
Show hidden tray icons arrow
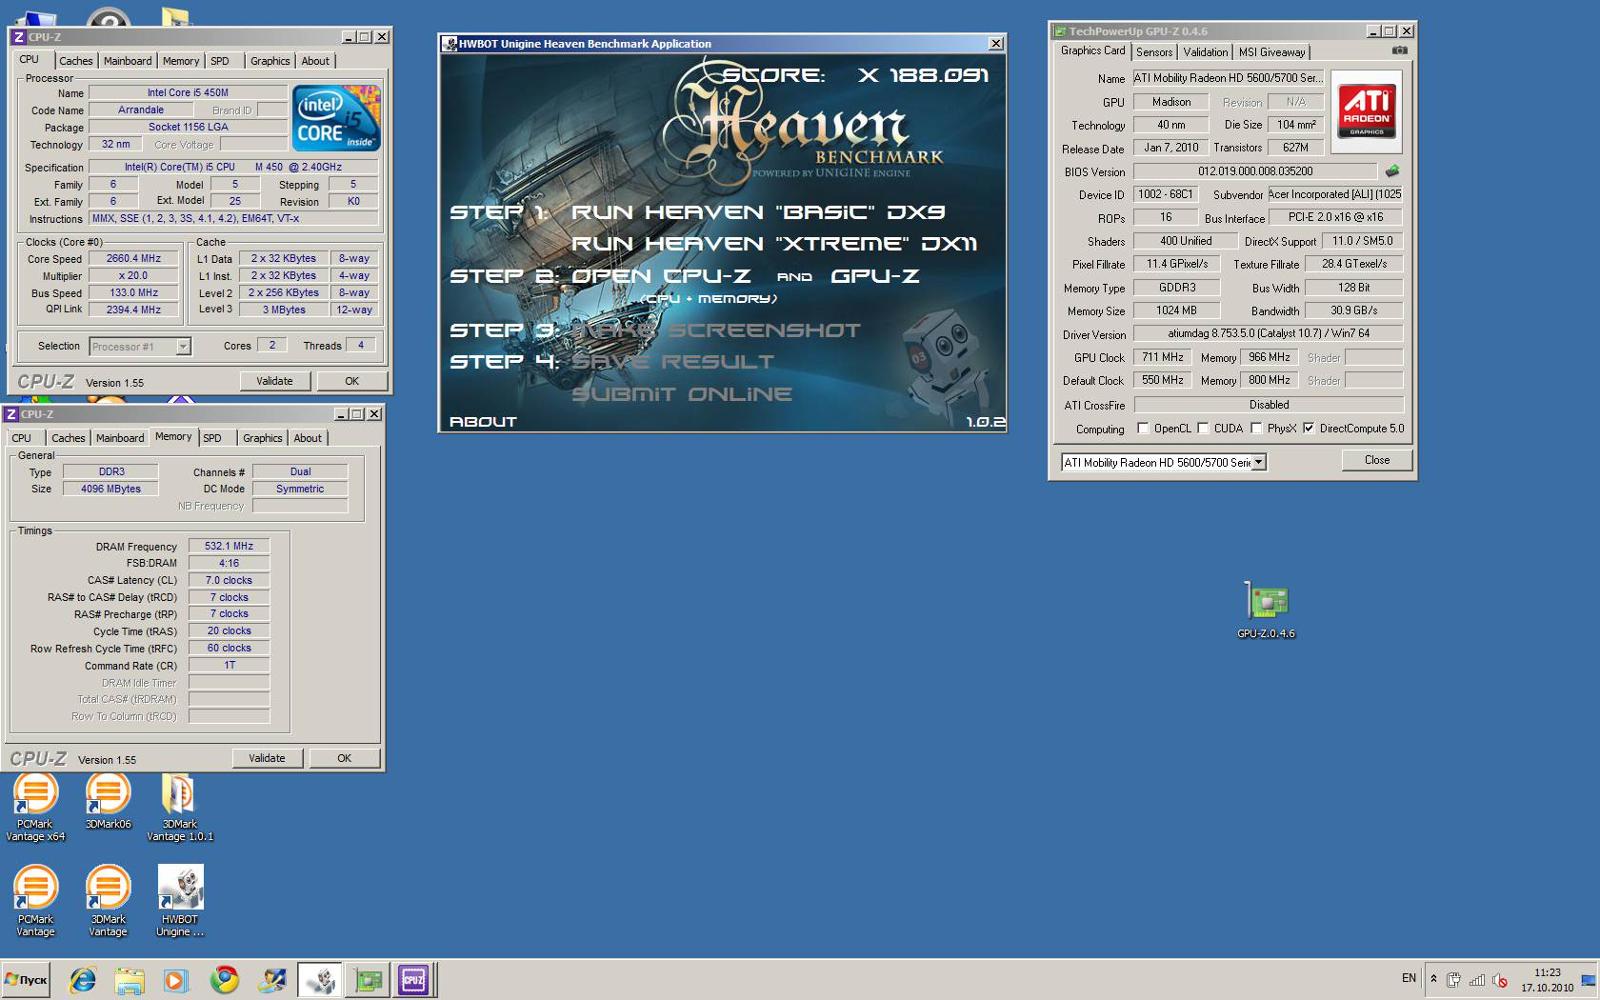(x=1433, y=979)
